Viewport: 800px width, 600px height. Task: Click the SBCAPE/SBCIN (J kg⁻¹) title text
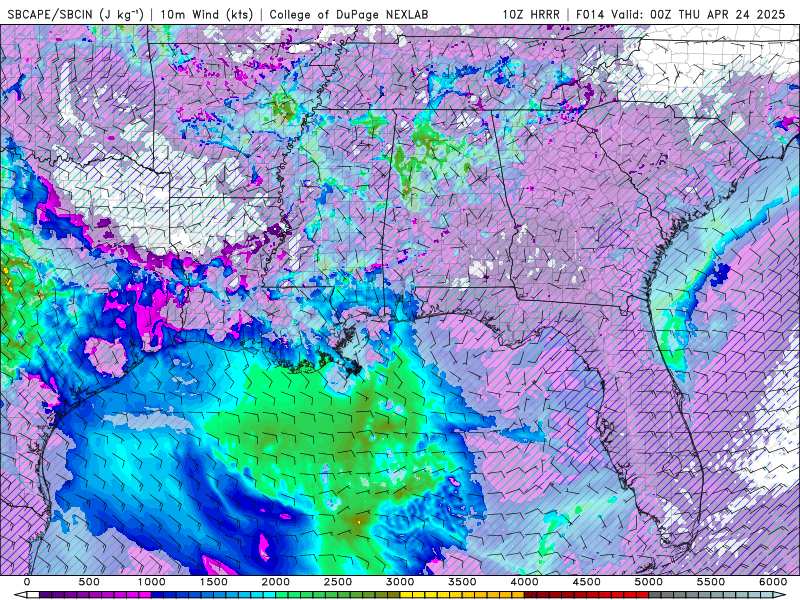click(x=76, y=14)
